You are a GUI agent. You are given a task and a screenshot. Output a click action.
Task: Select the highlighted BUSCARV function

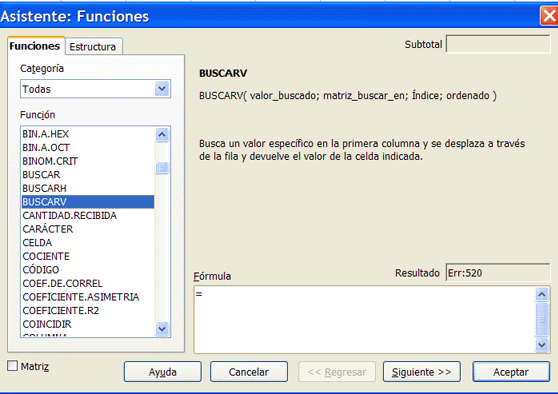[x=88, y=202]
